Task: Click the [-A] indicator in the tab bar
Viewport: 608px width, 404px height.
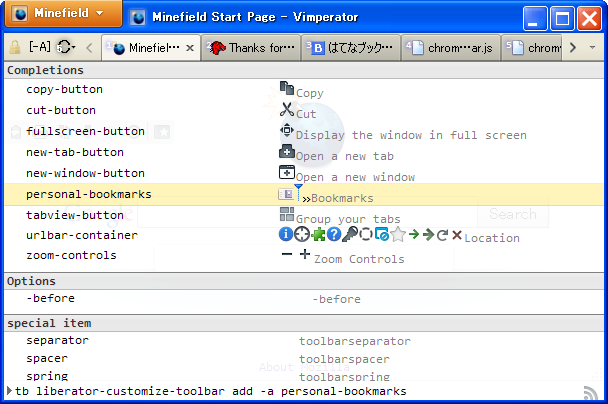Action: click(40, 47)
